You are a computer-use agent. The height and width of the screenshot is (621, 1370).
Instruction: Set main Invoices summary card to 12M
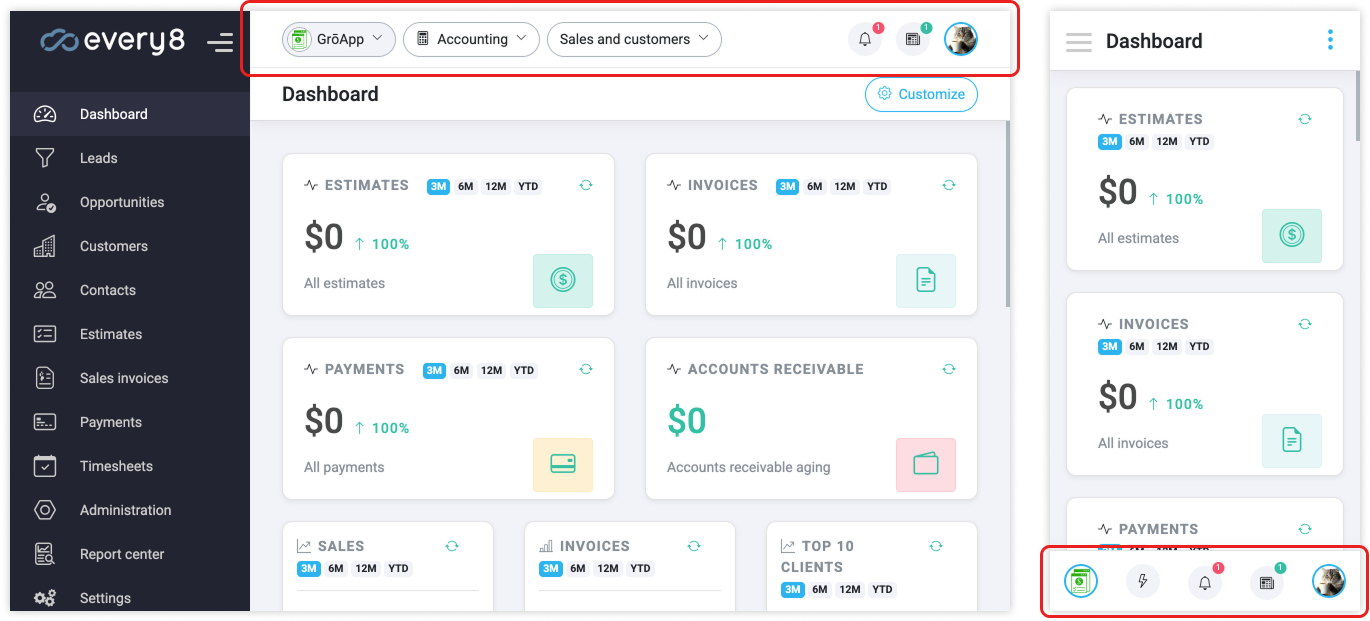[x=845, y=186]
